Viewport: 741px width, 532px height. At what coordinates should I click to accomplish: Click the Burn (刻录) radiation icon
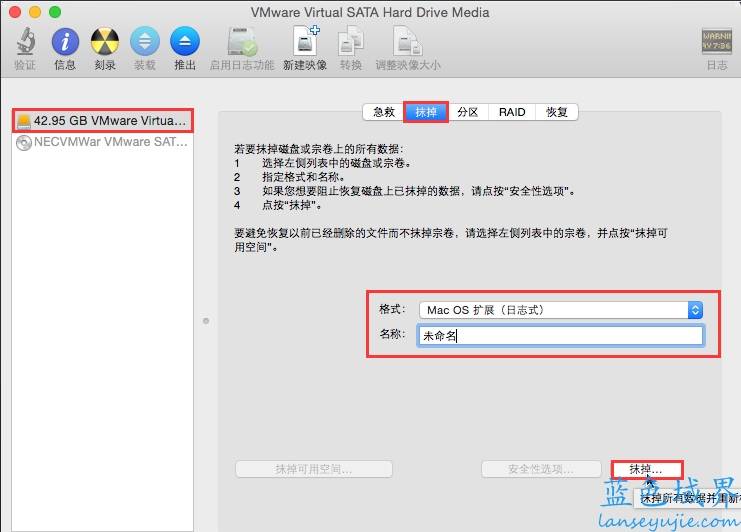tap(105, 42)
